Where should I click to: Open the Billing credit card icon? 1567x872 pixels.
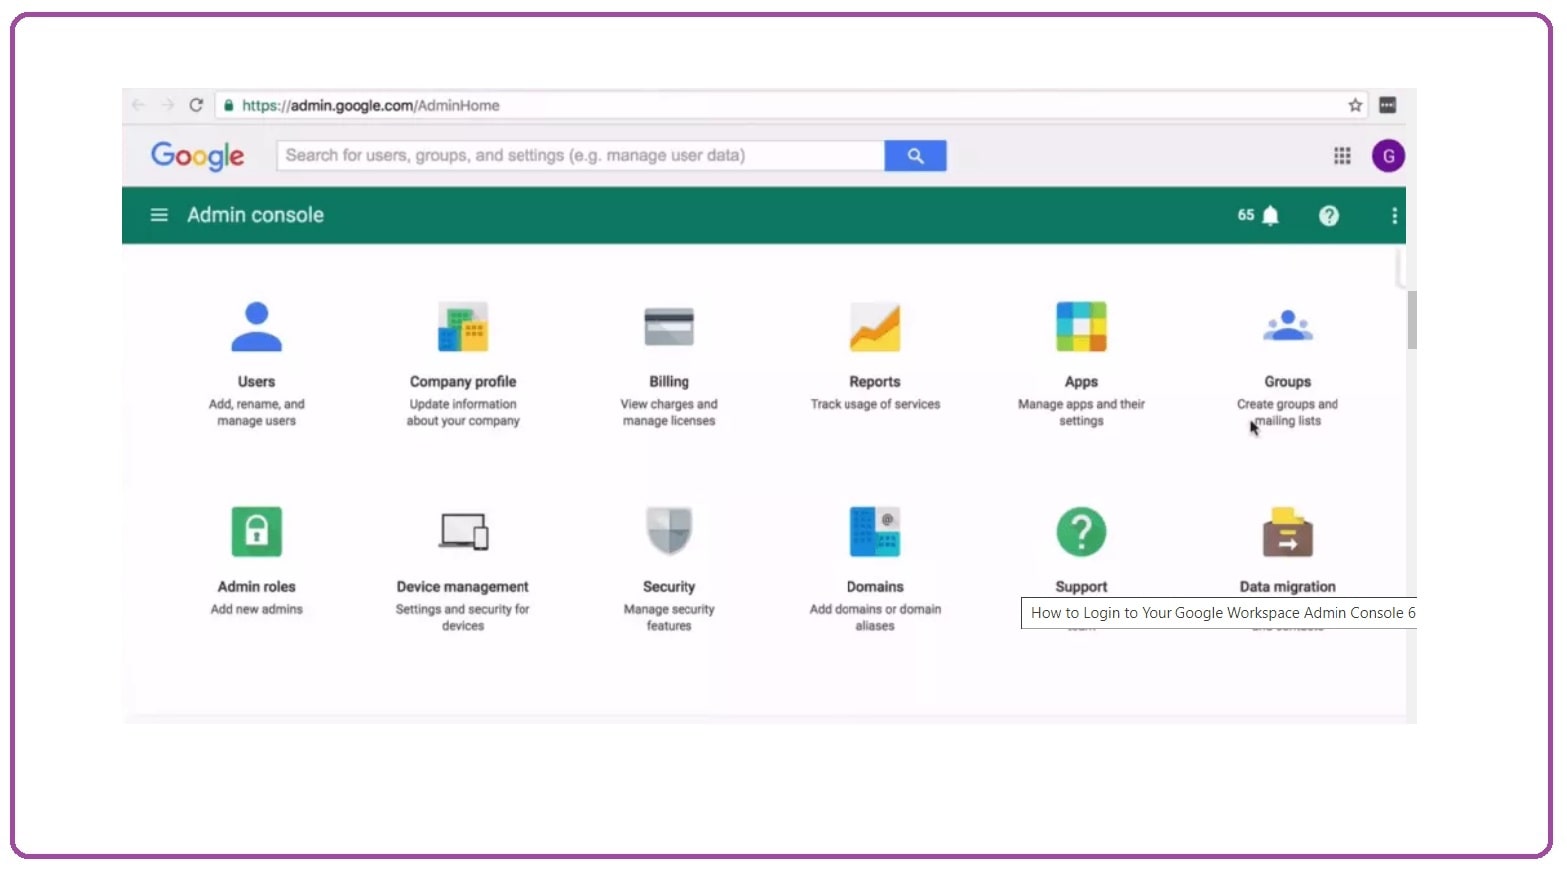pos(669,327)
